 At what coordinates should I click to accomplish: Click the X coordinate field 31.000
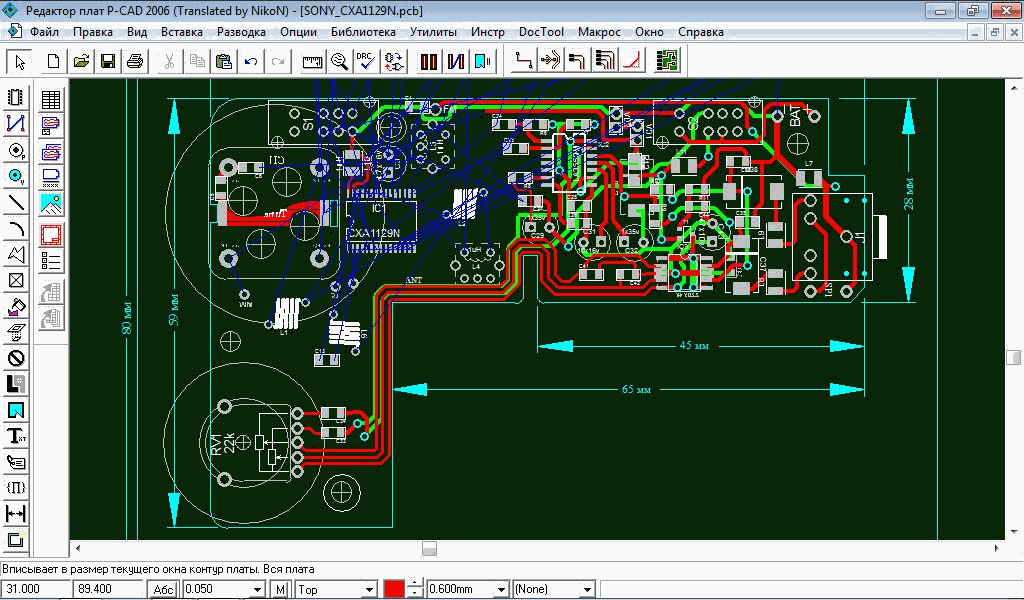[35, 589]
